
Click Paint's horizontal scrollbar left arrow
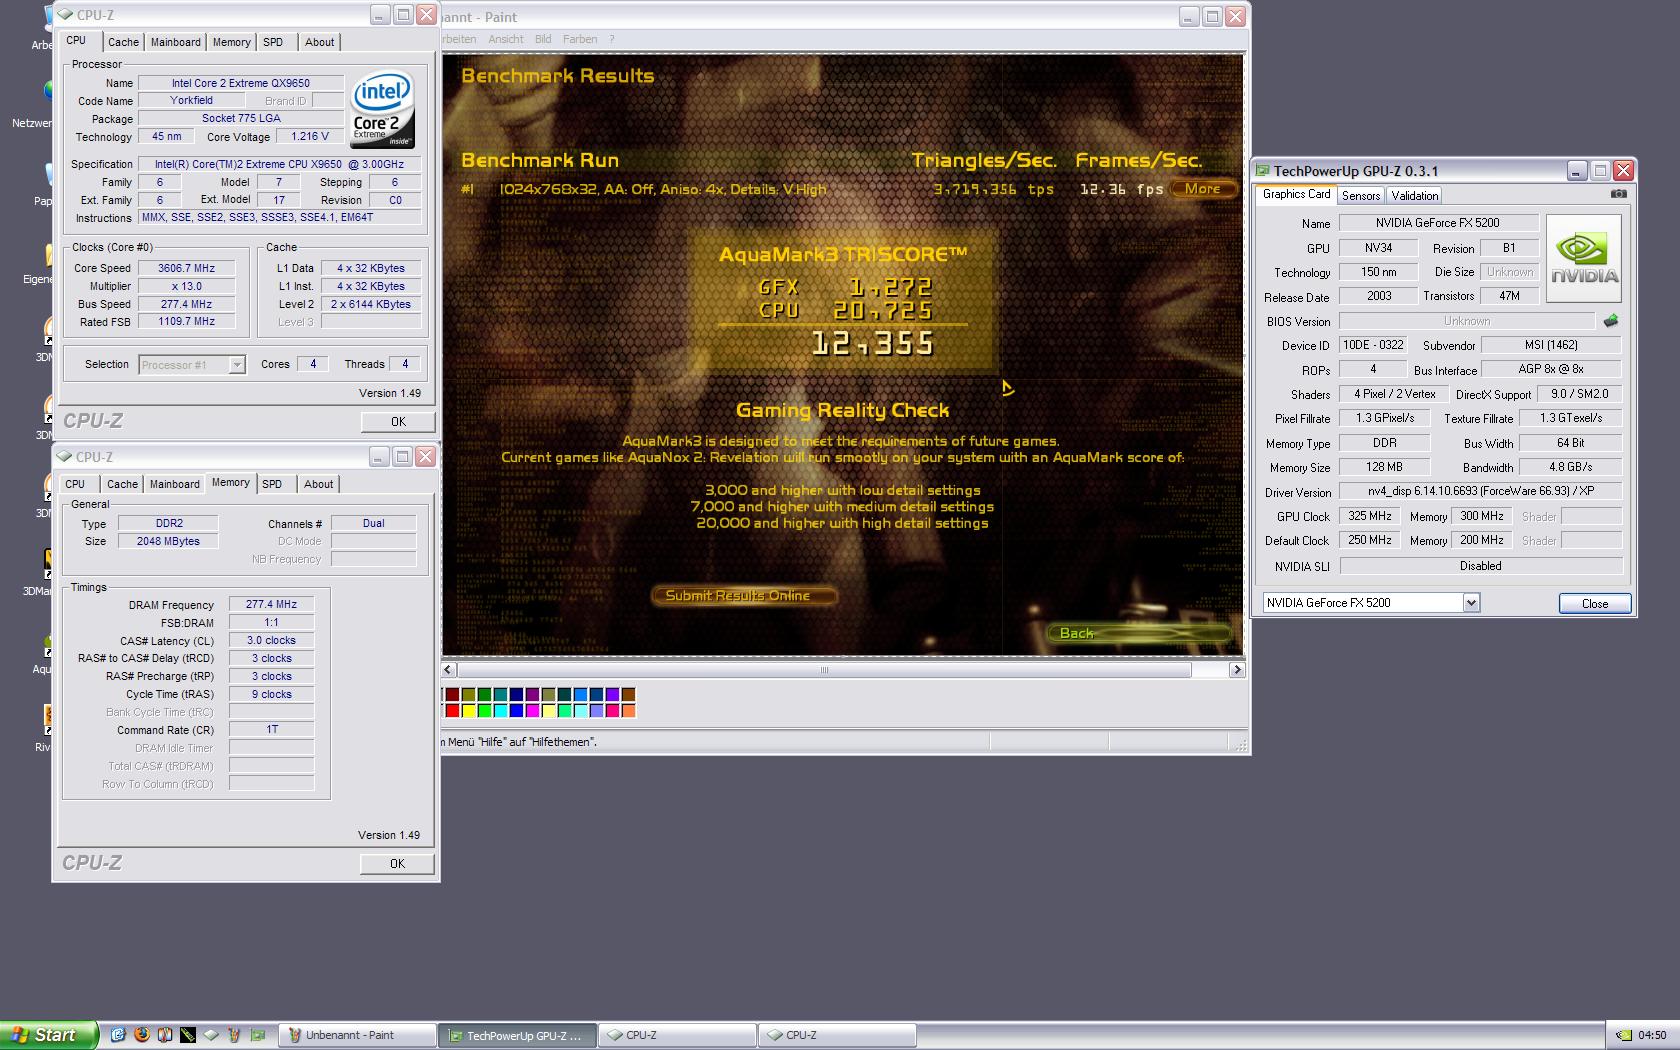(448, 670)
